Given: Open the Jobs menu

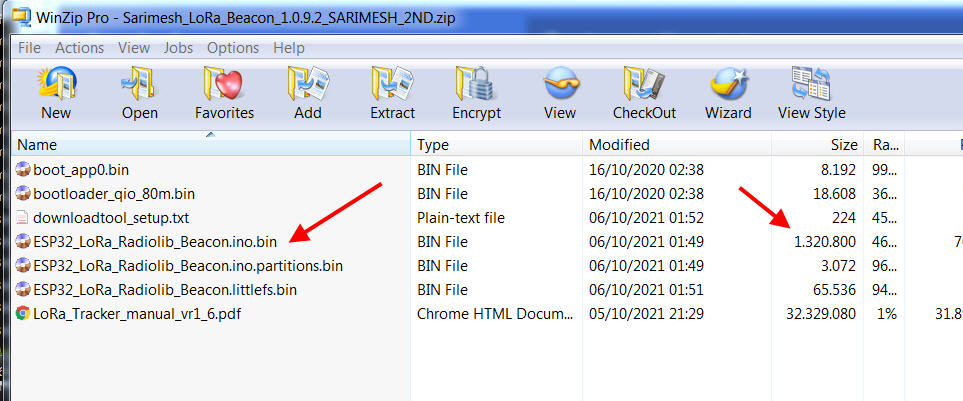Looking at the screenshot, I should coord(178,48).
